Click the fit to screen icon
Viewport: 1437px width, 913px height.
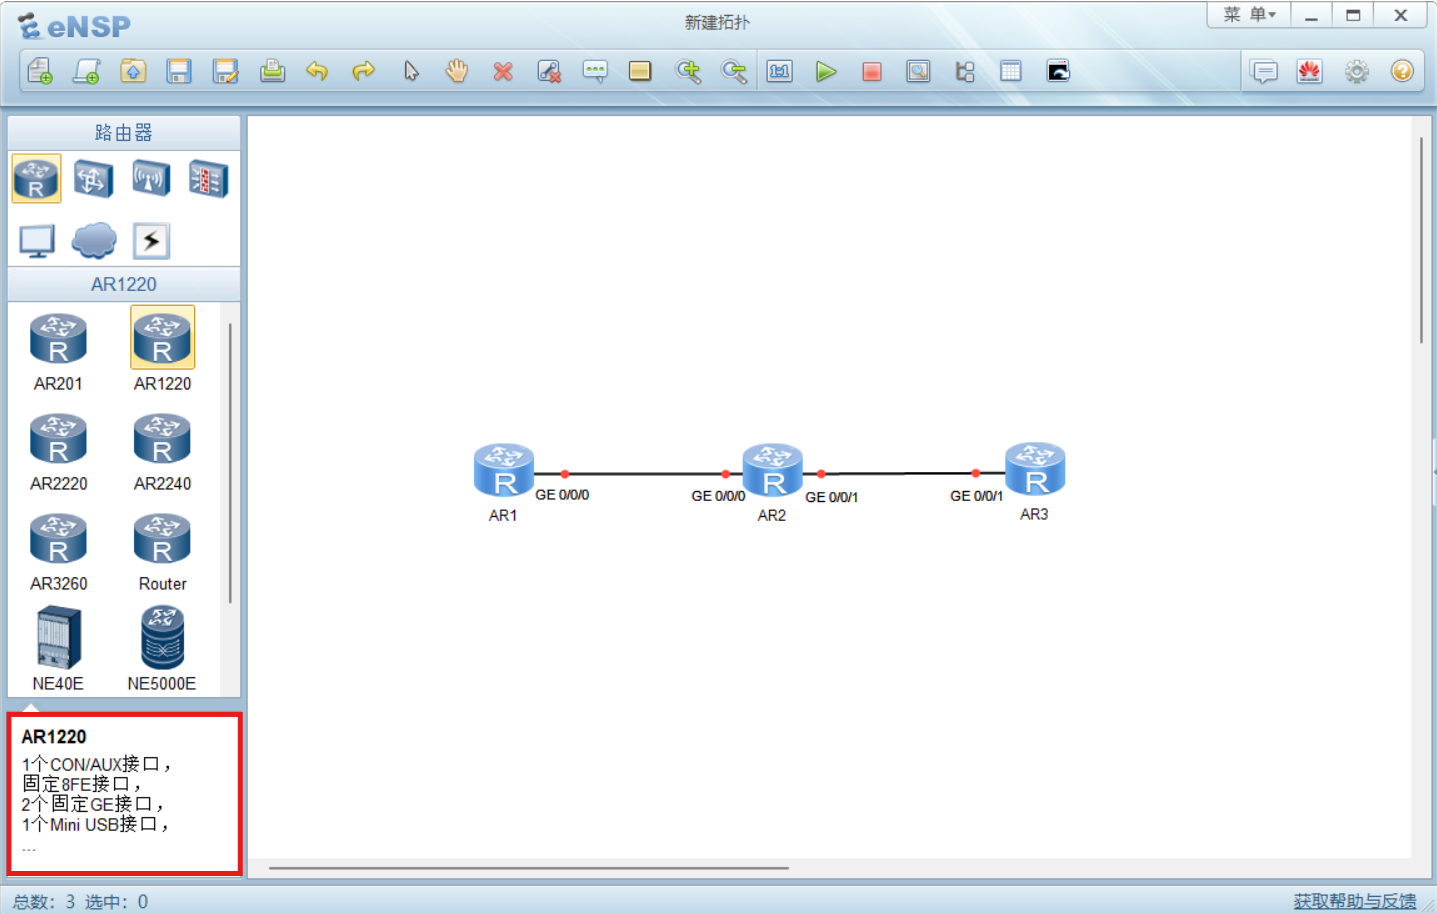coord(780,71)
